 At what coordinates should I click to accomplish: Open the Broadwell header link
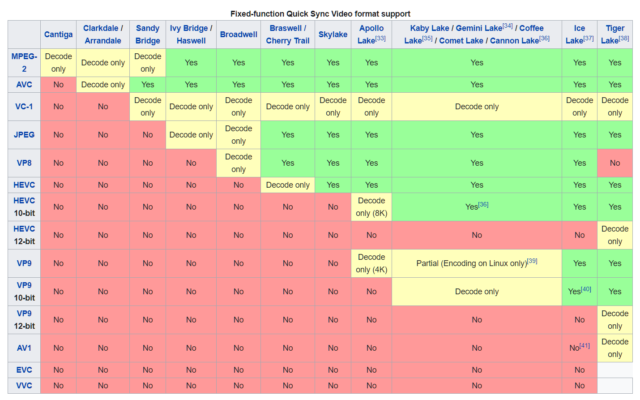(239, 34)
